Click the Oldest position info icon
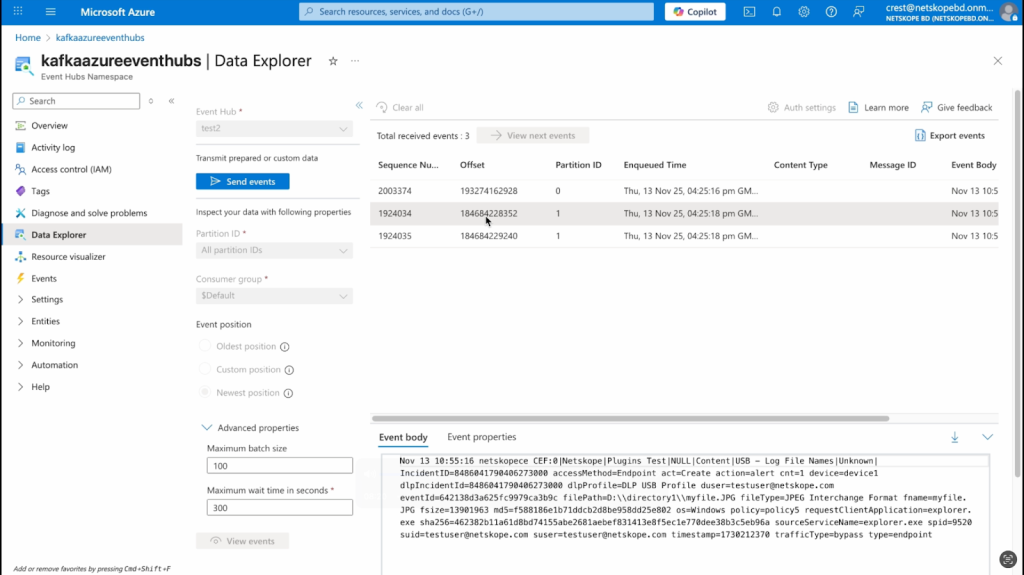 (x=285, y=347)
